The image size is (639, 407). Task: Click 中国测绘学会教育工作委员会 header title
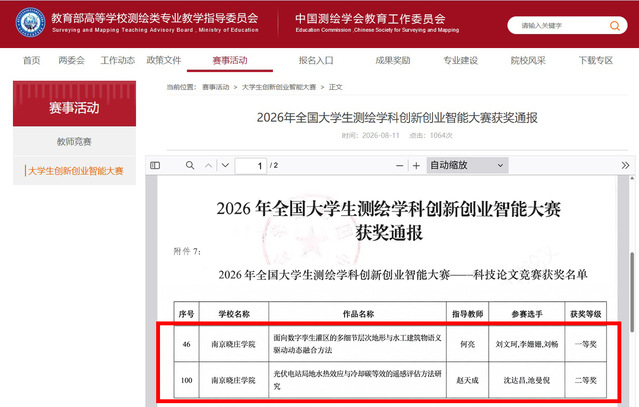(370, 18)
